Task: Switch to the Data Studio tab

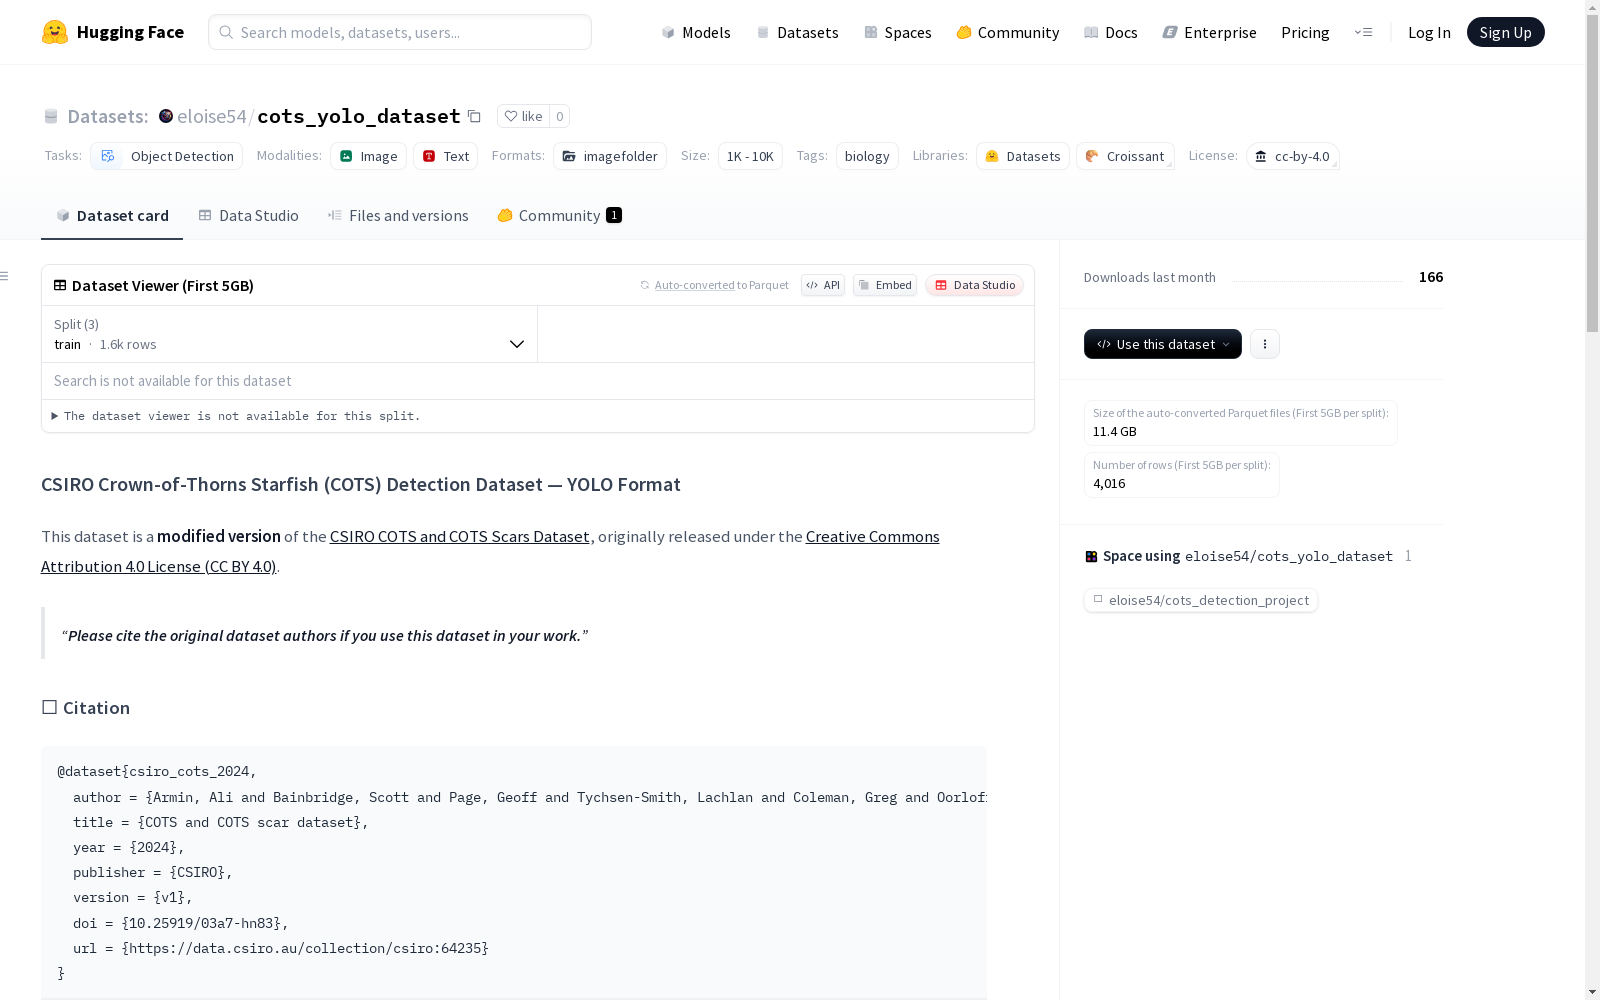Action: [x=248, y=215]
